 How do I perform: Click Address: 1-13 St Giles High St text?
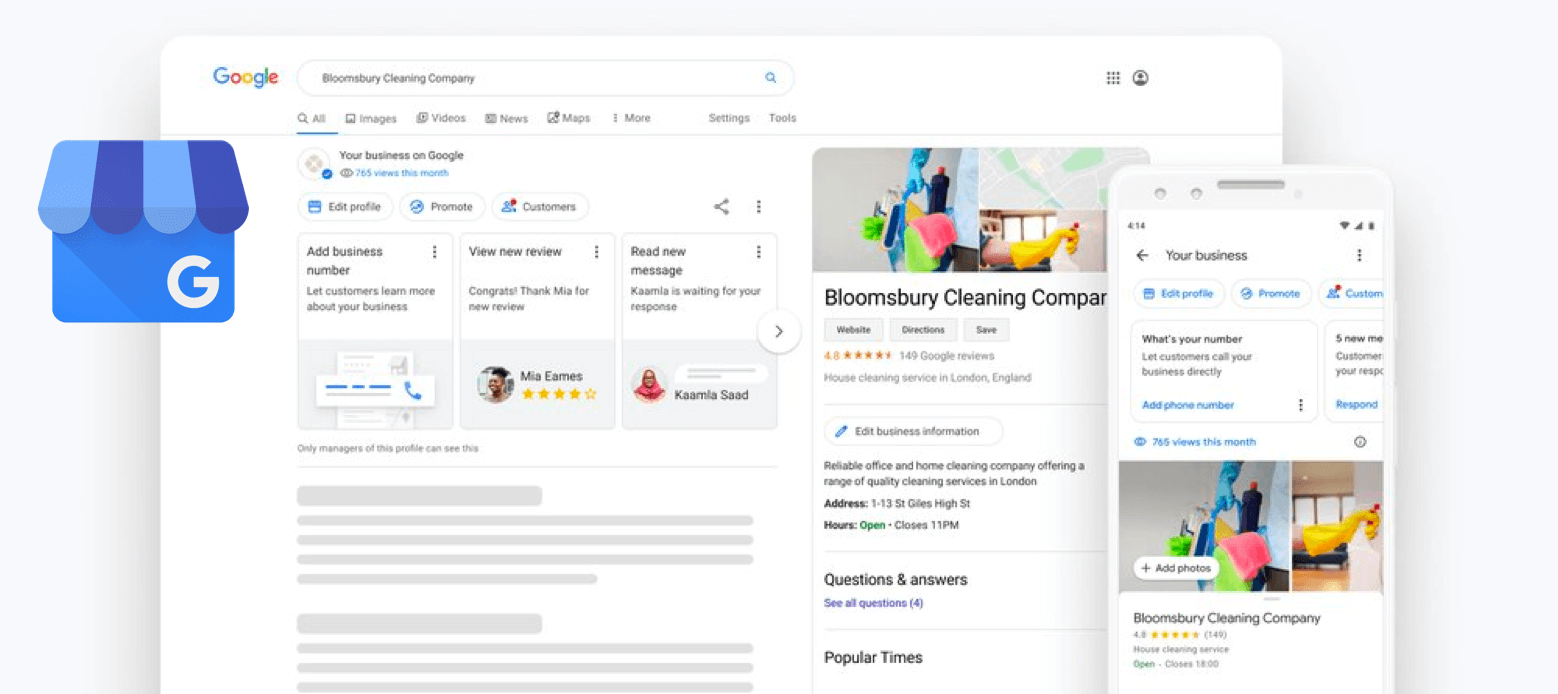[x=897, y=503]
